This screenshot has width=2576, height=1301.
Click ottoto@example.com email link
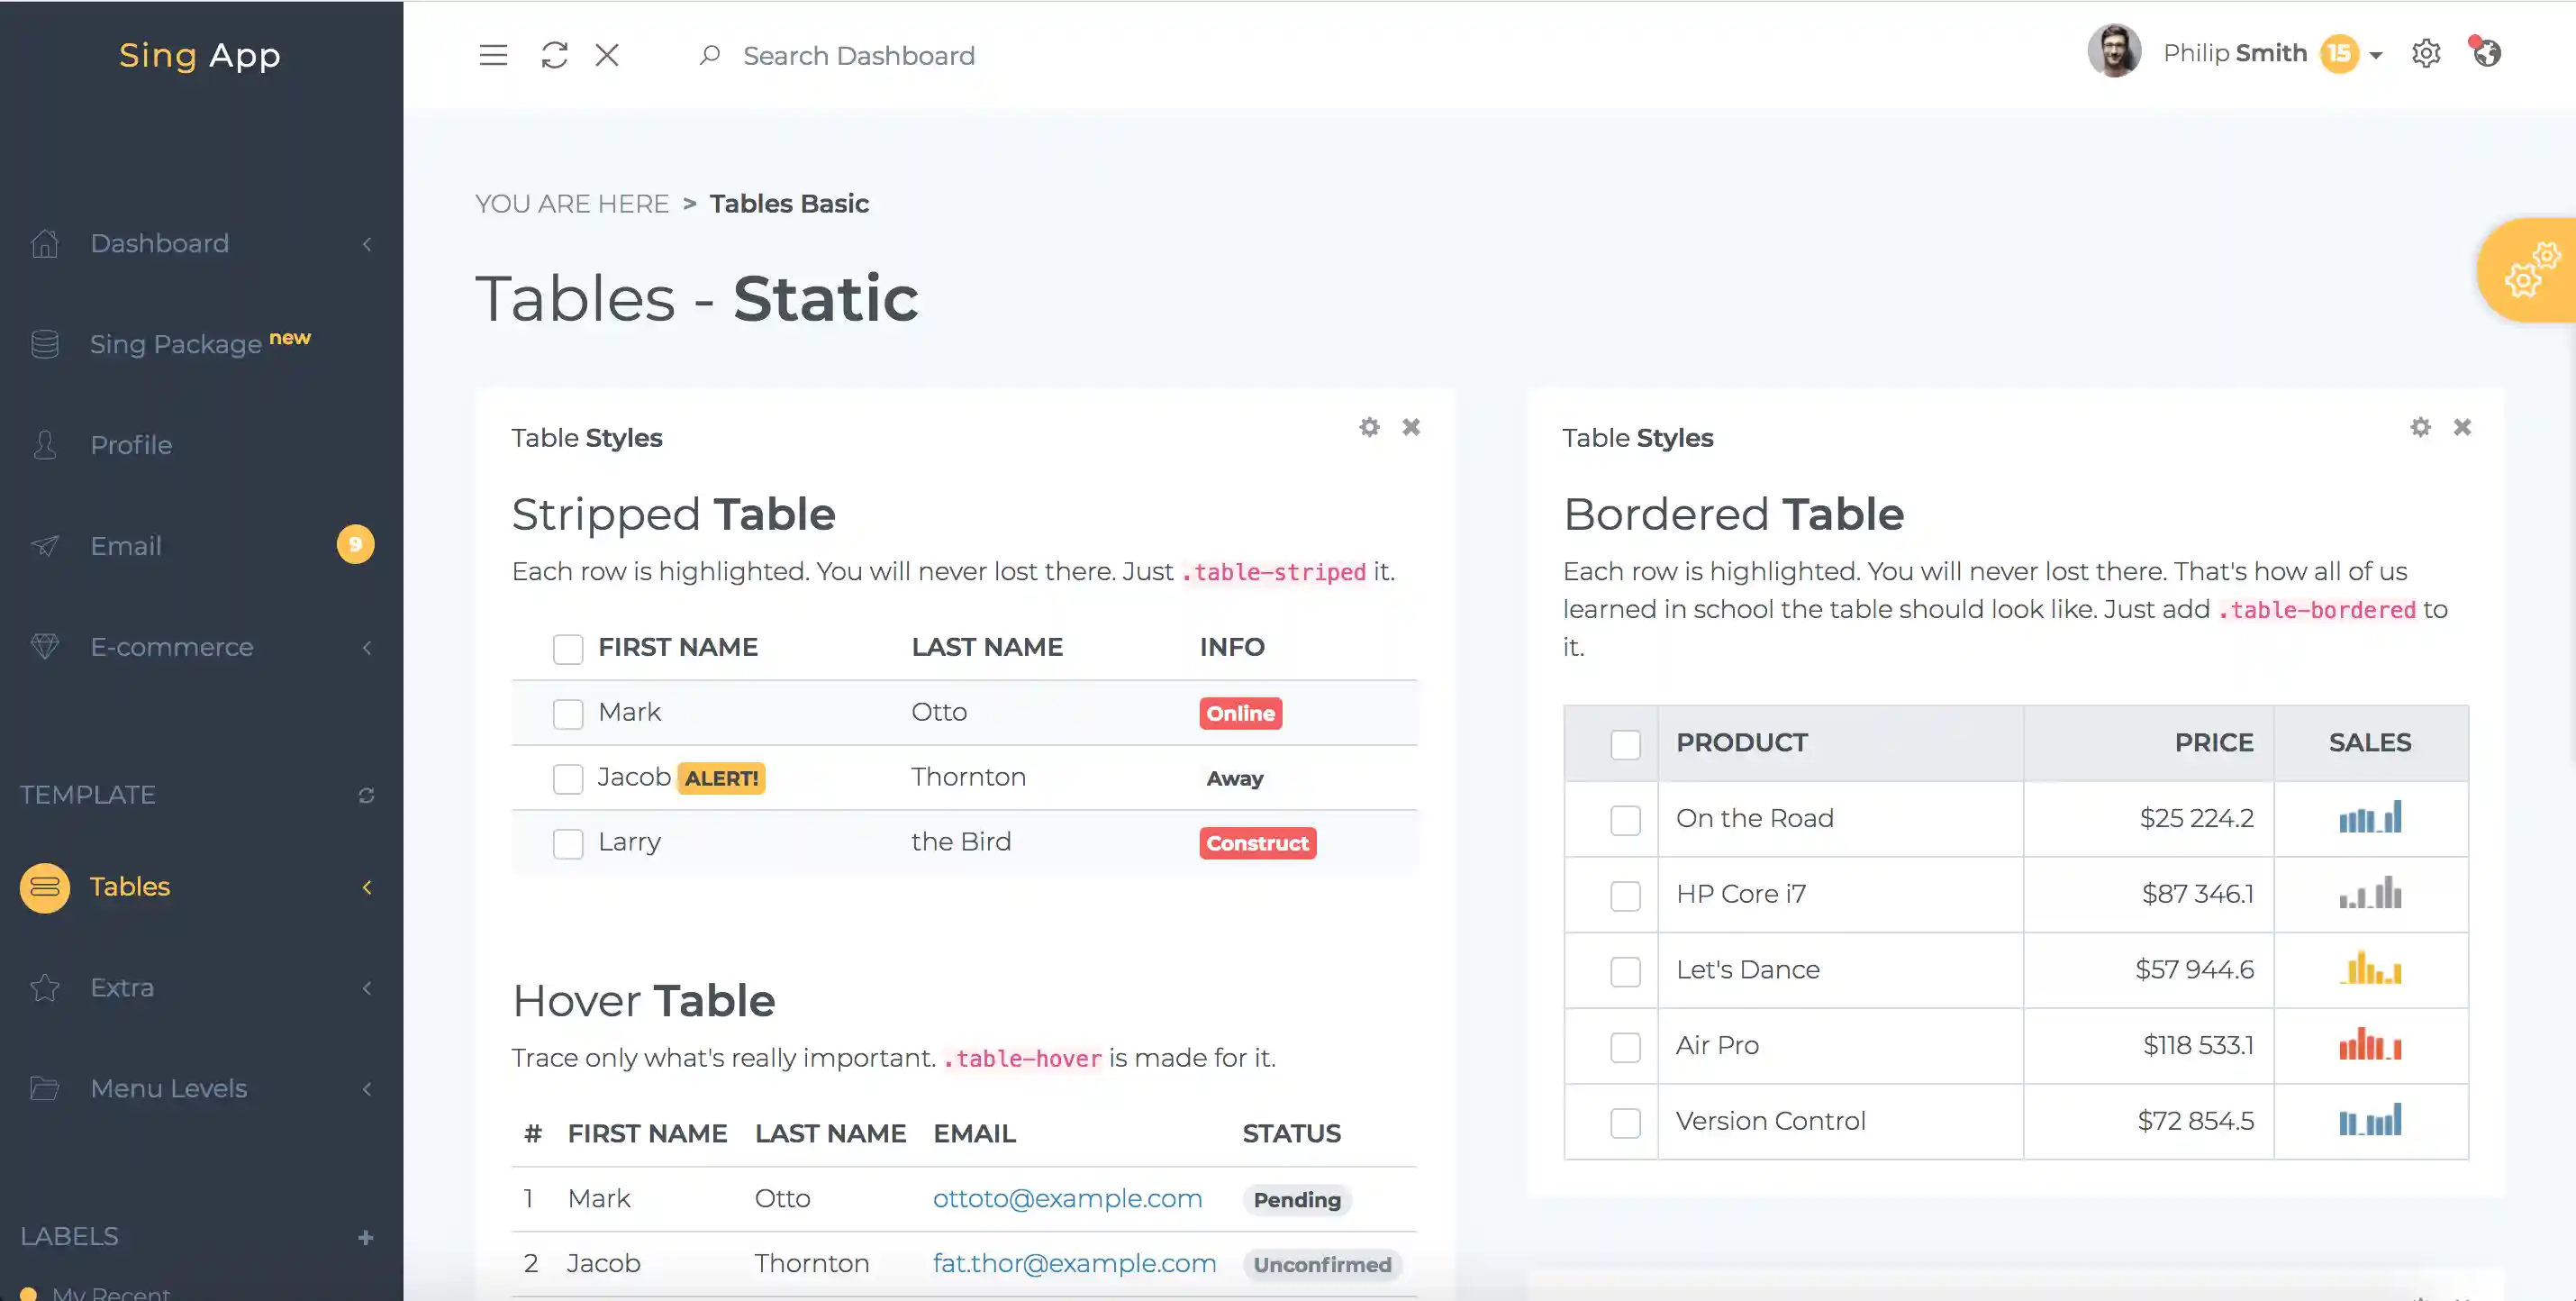[x=1067, y=1198]
